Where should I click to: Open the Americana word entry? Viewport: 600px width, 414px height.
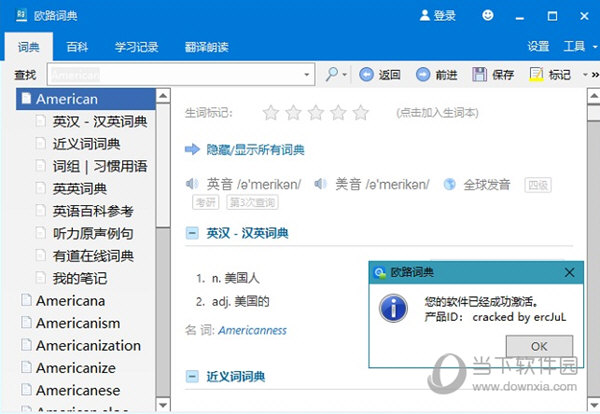tap(70, 301)
